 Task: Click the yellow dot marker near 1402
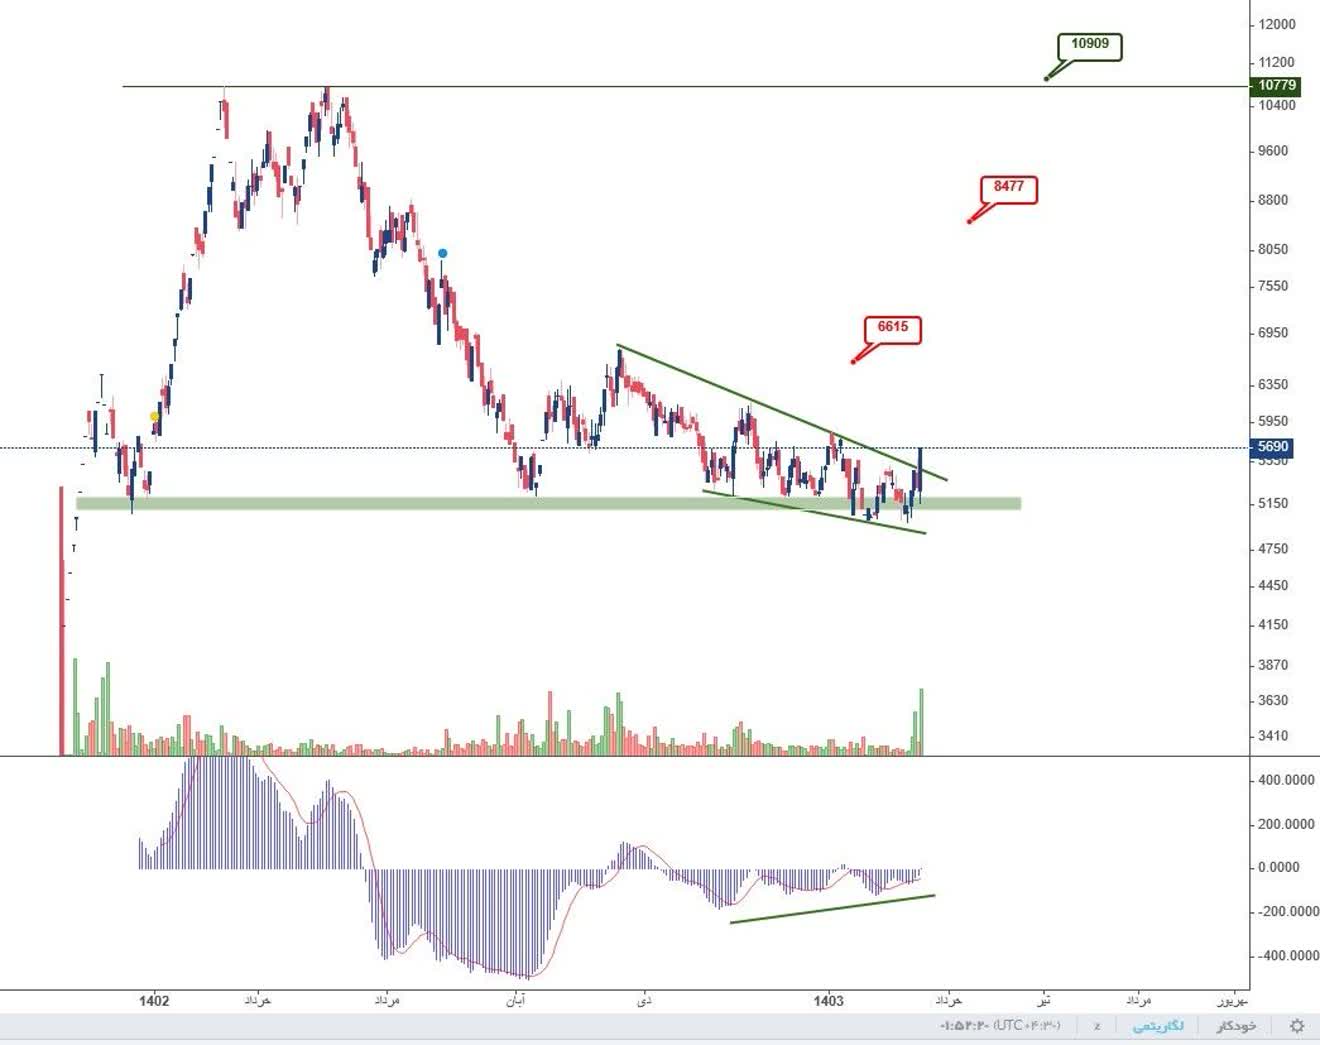(x=154, y=416)
